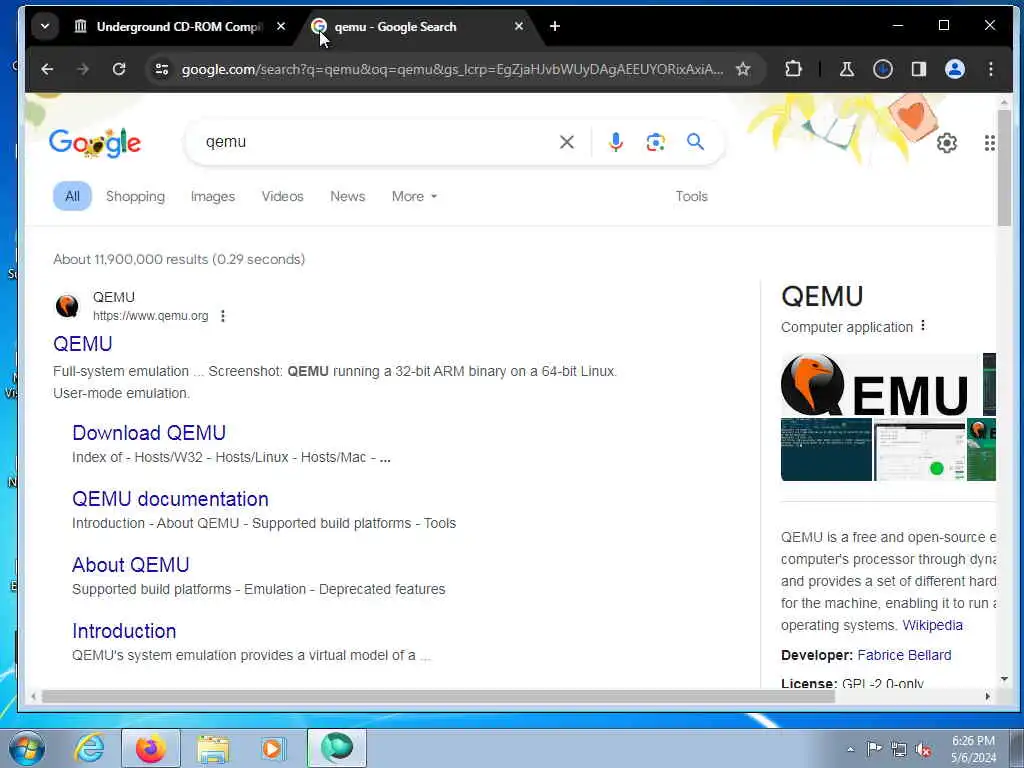Open the screenshot thumbnail with green dot
Viewport: 1024px width, 768px height.
click(x=919, y=451)
